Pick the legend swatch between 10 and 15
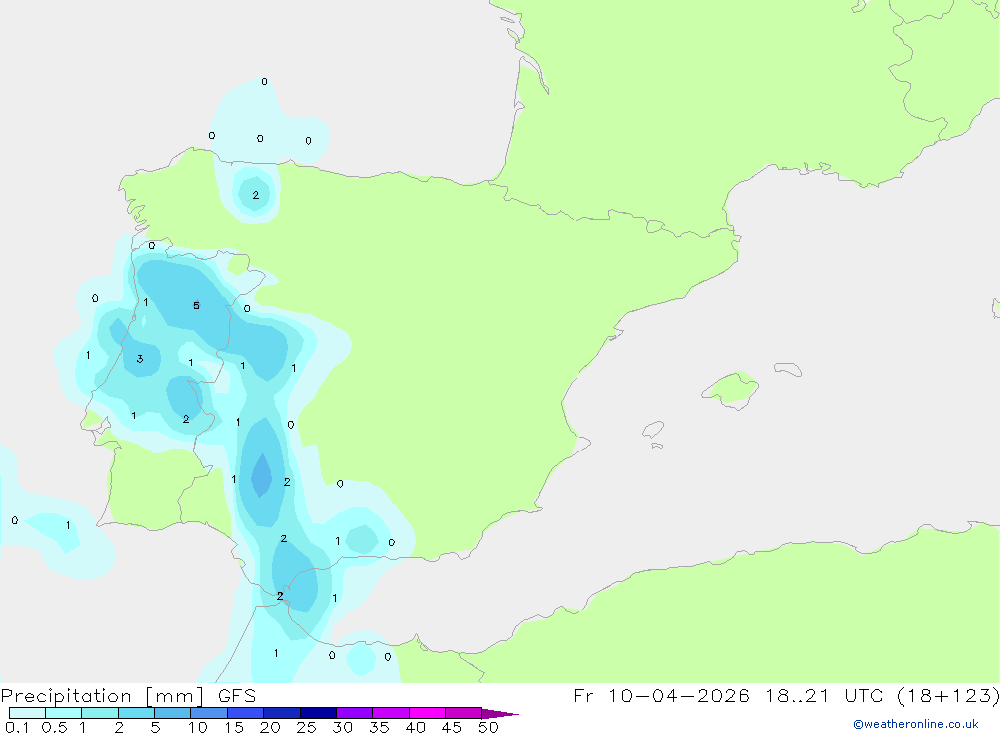Image resolution: width=1000 pixels, height=733 pixels. coord(209,713)
